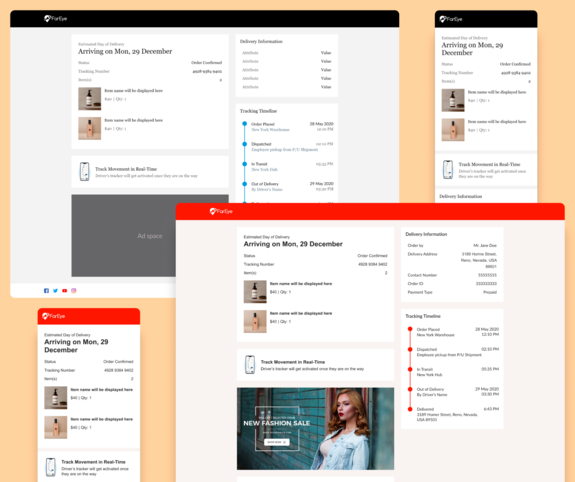The image size is (575, 482).
Task: Click By Driver's Name in black desktop timeline
Action: pos(267,189)
